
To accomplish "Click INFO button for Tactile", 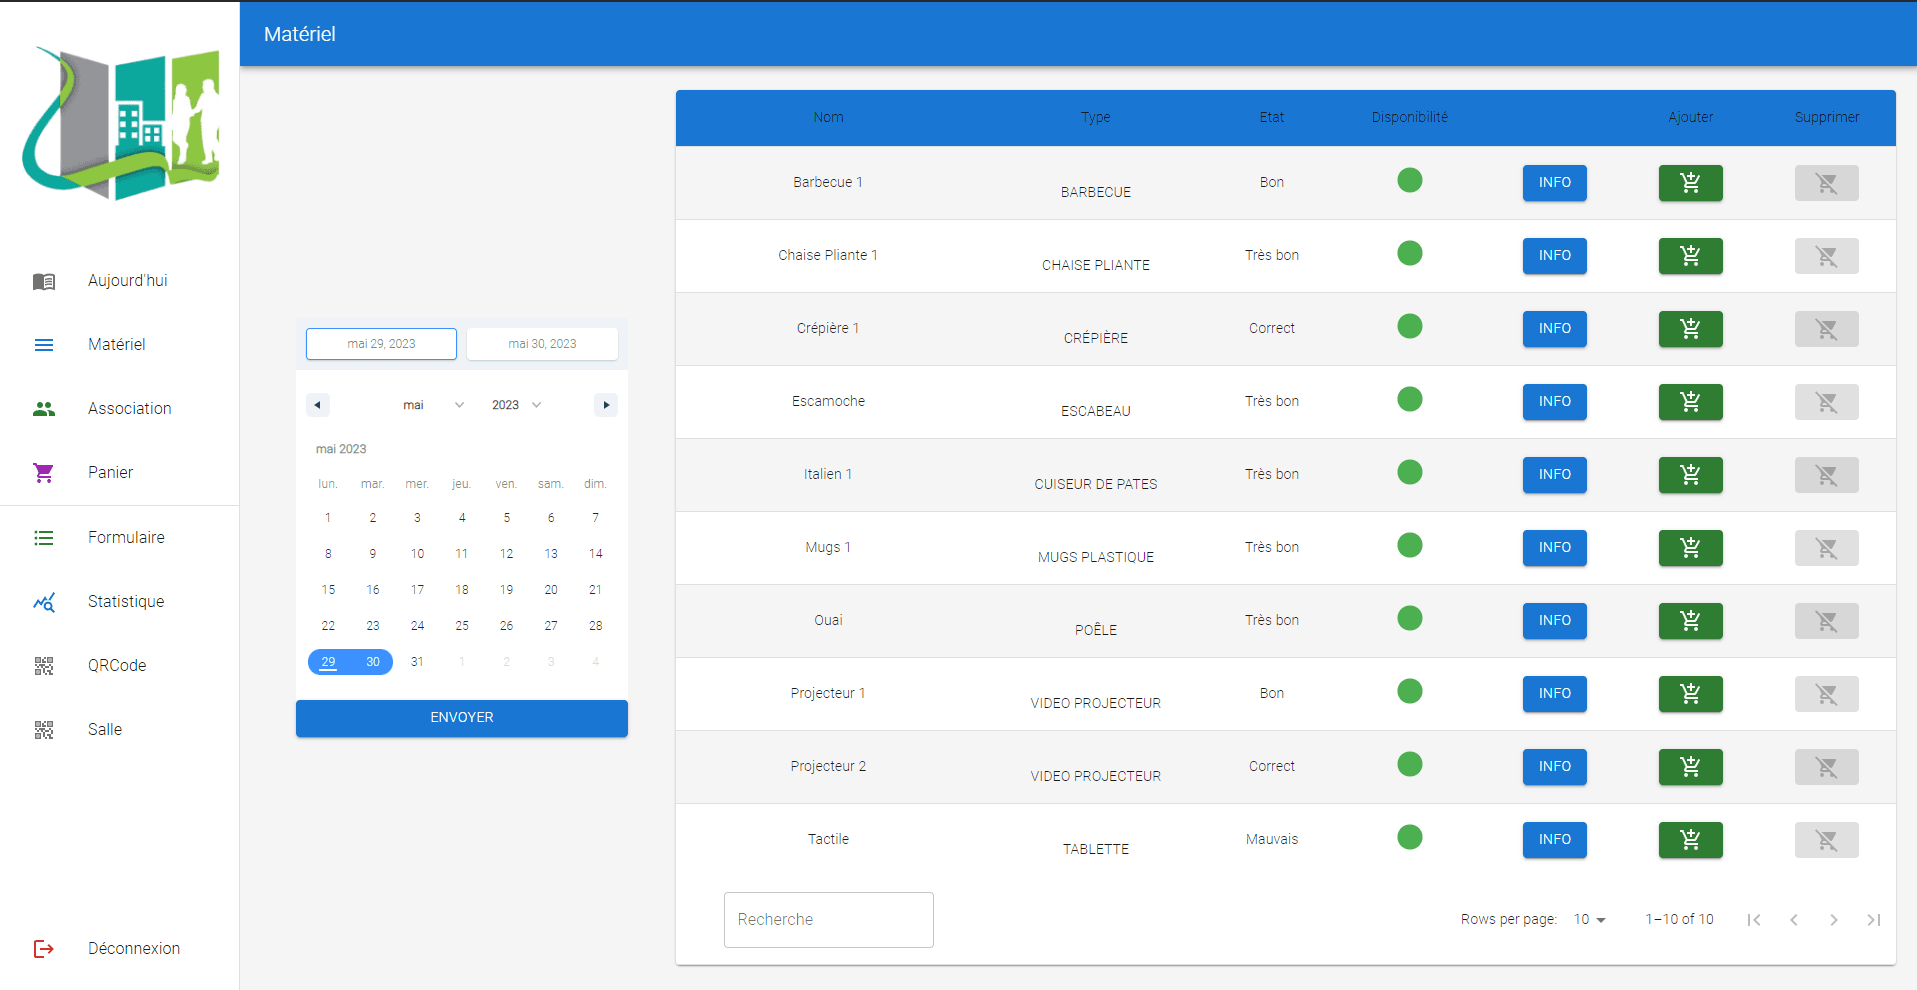I will click(x=1554, y=840).
